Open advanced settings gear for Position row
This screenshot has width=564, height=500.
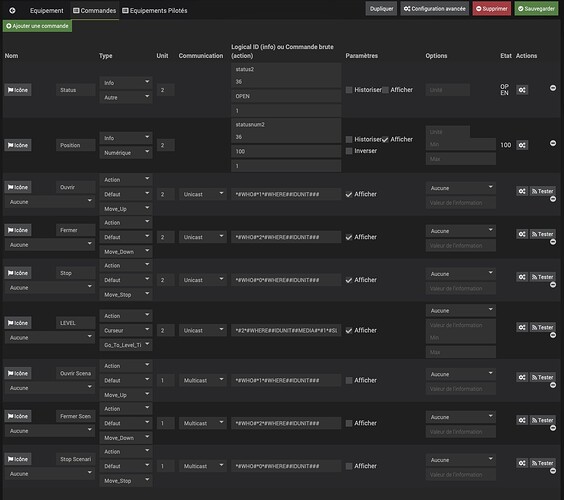point(522,145)
